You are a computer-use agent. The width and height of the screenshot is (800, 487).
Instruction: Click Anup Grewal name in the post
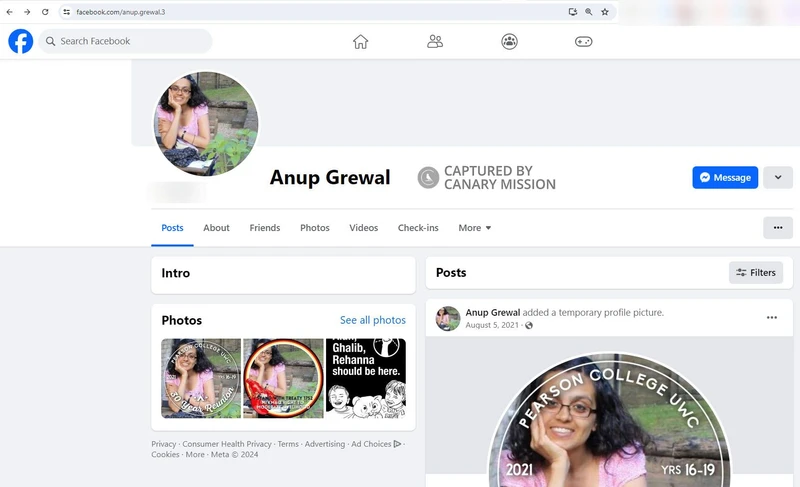coord(493,313)
